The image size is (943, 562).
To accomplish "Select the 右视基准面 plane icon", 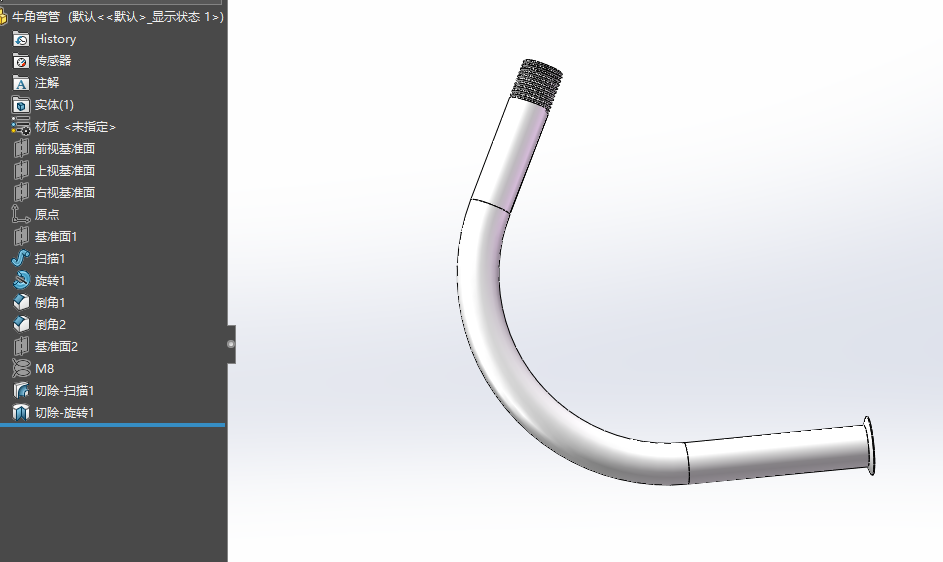I will pos(21,193).
